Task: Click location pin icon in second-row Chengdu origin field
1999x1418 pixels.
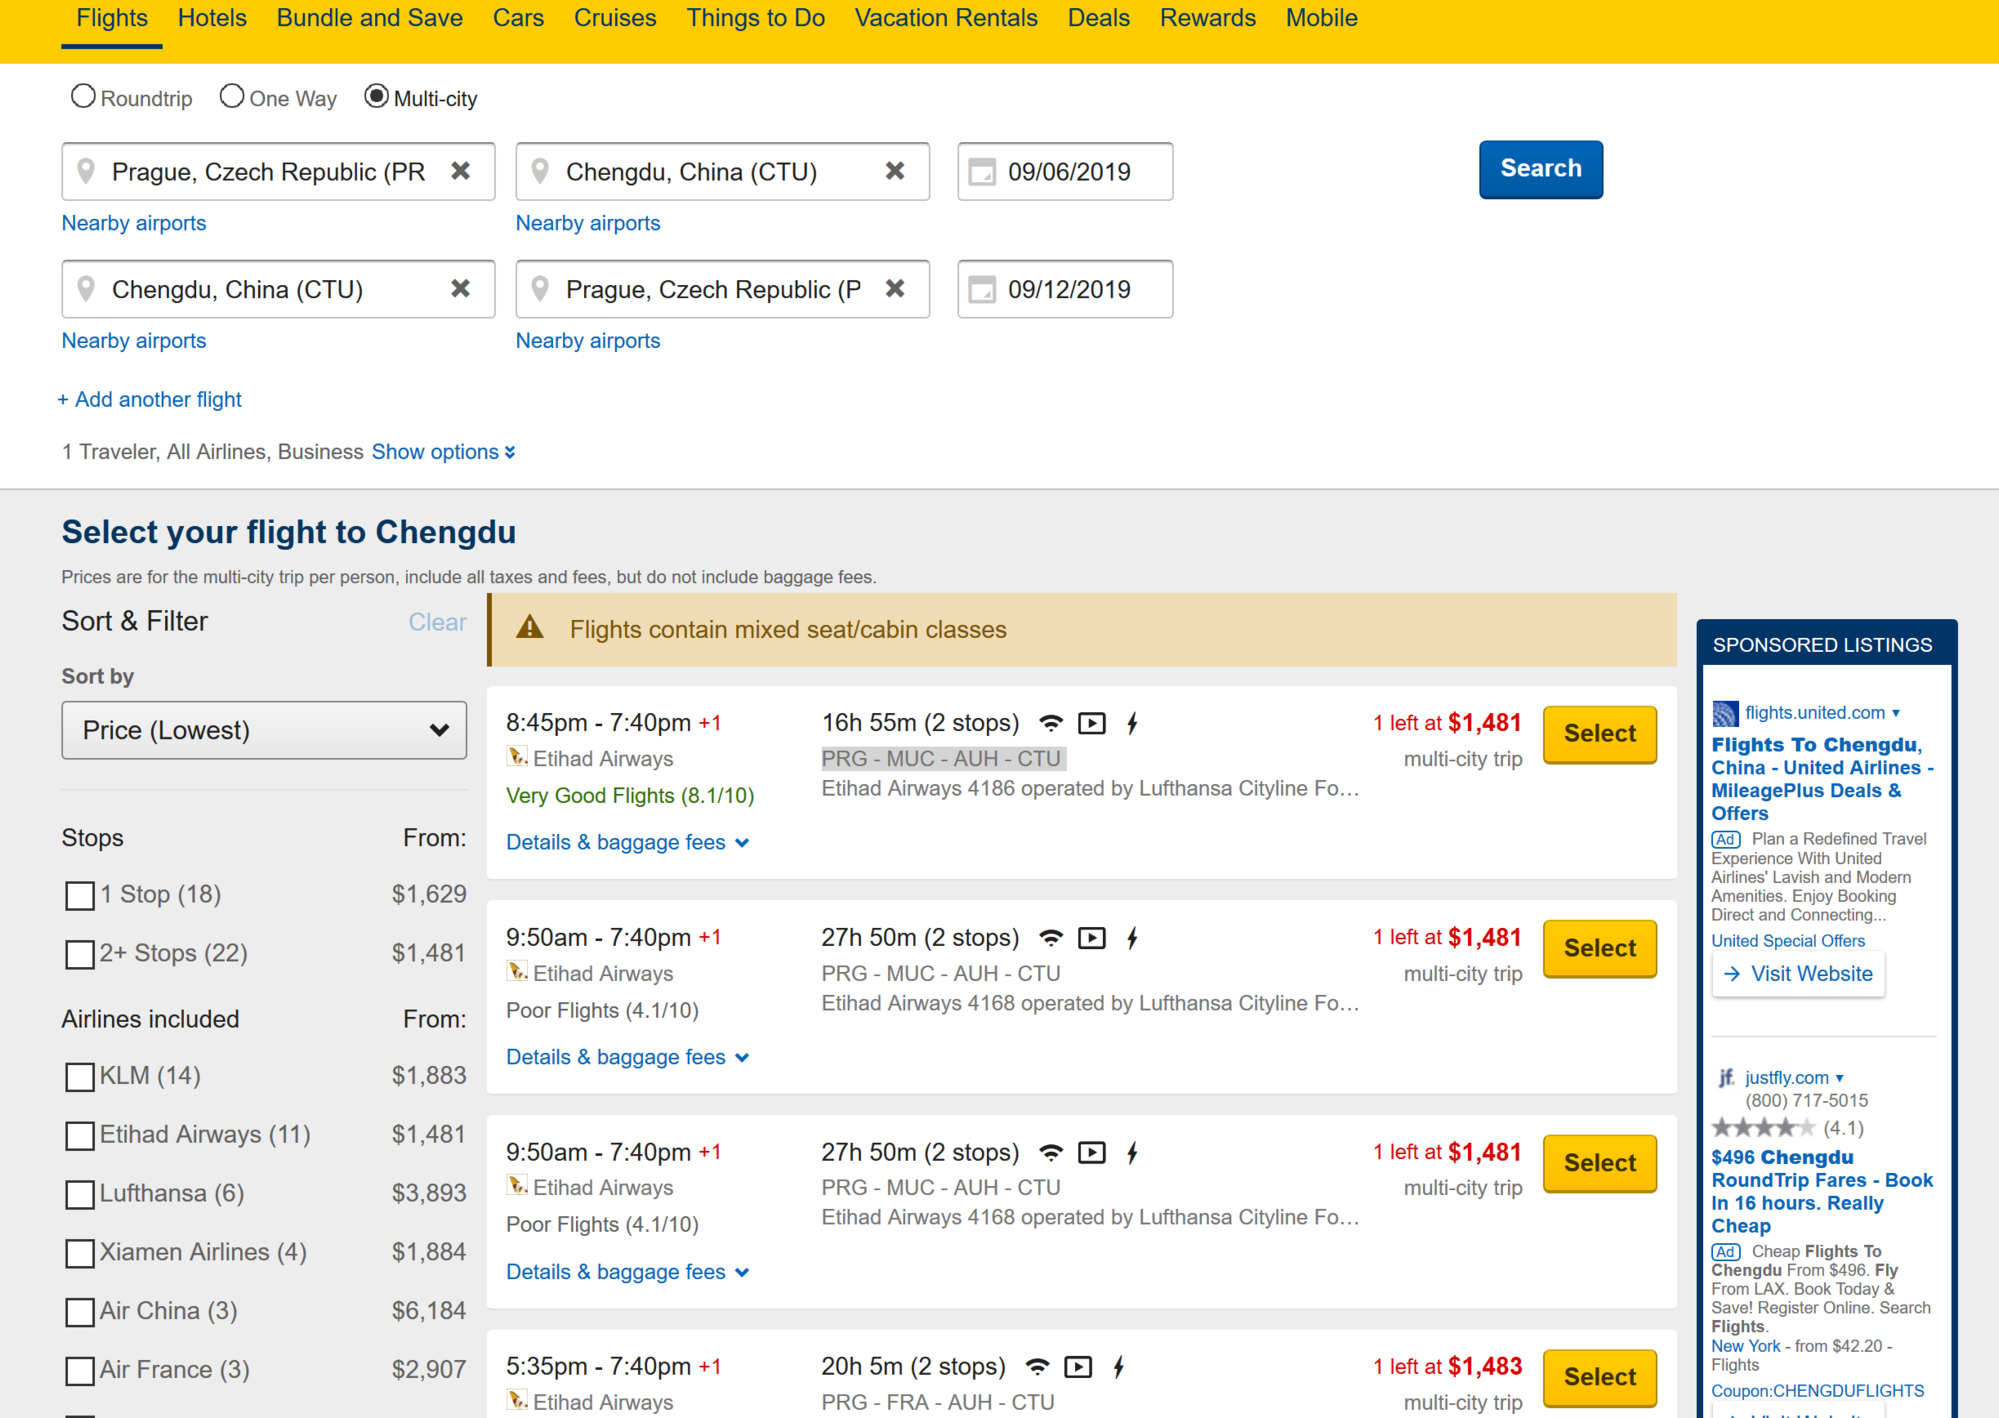Action: 86,289
